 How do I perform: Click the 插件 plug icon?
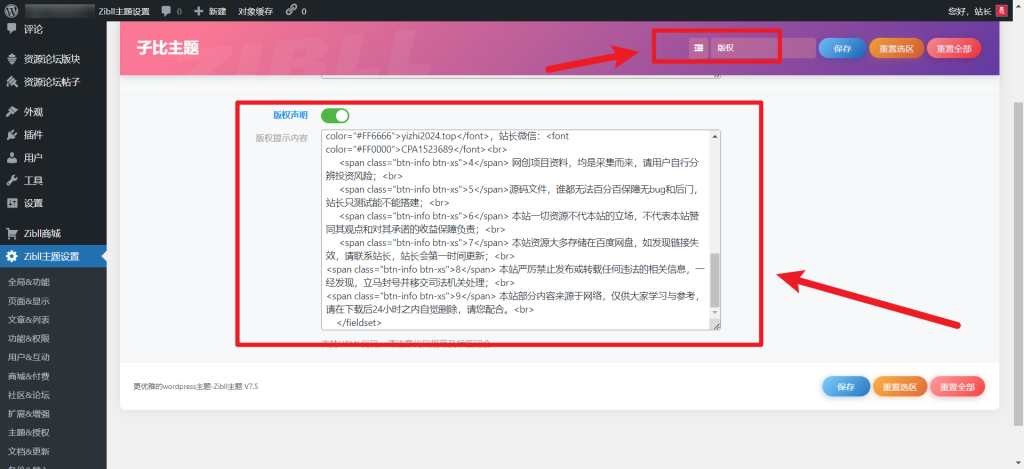point(12,135)
